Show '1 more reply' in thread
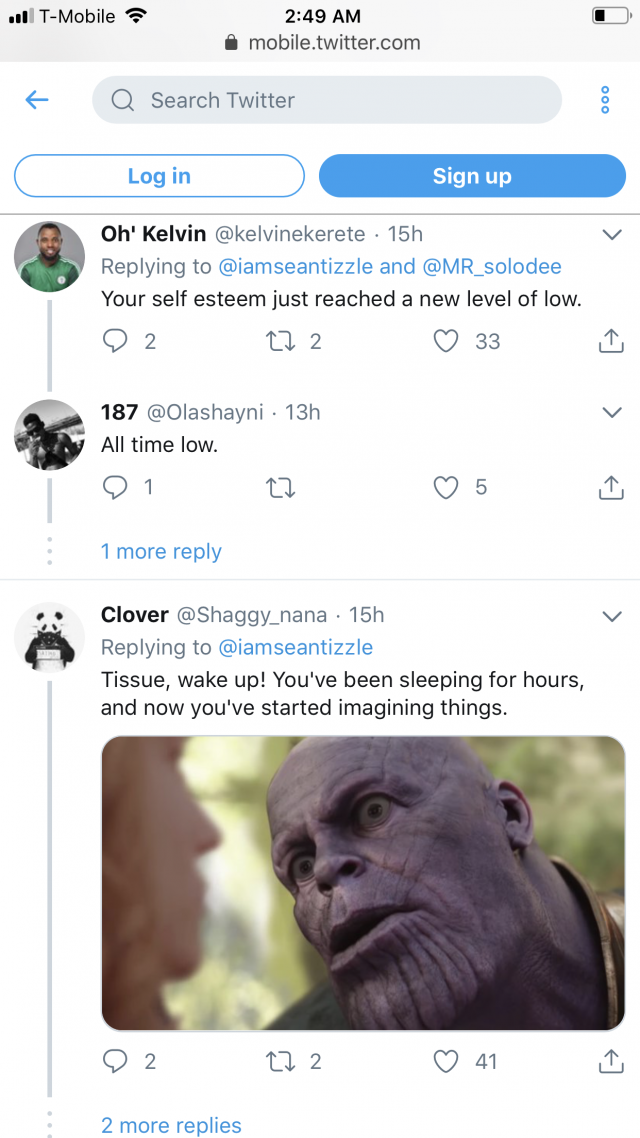The image size is (640, 1138). (x=161, y=551)
